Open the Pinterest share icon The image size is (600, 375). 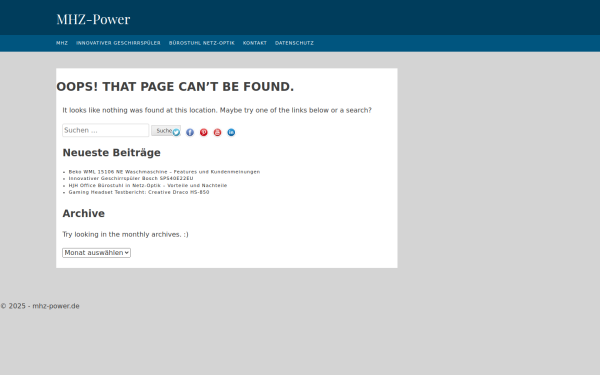pos(204,132)
